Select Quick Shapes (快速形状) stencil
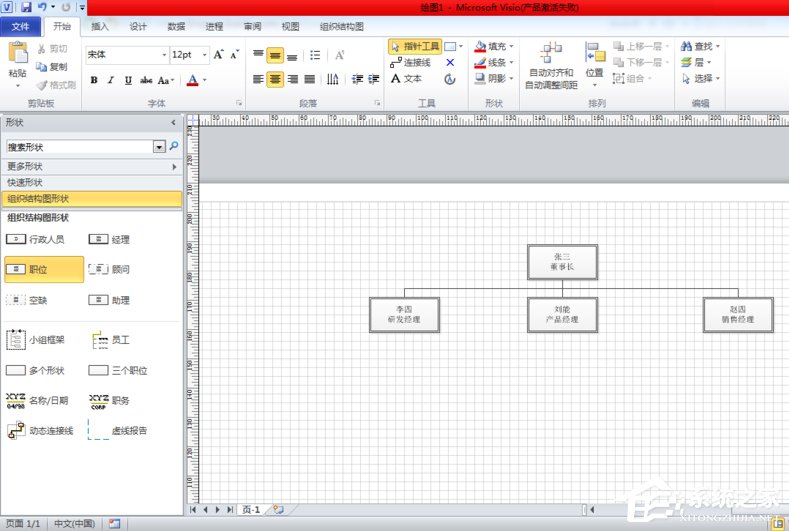 (x=92, y=182)
